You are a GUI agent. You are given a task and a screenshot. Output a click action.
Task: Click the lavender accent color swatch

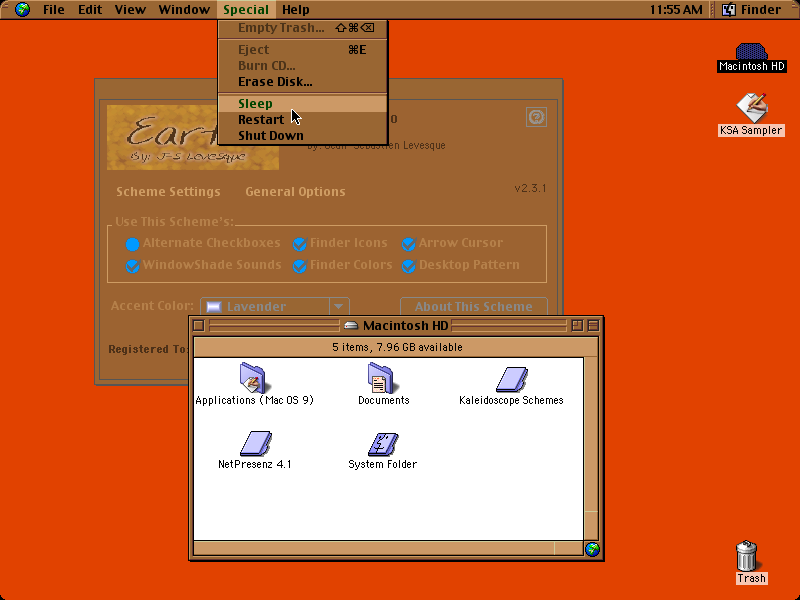pos(214,307)
